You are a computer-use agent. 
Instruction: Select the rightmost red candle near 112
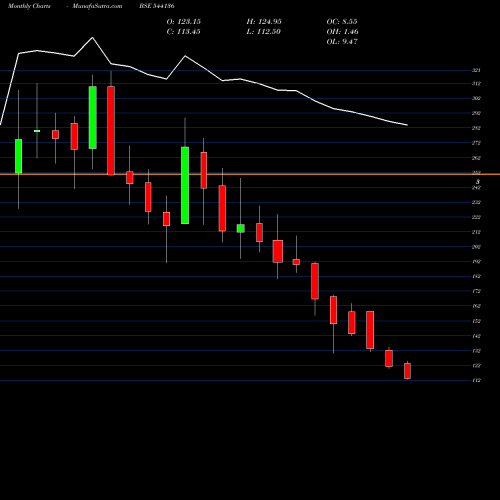(x=407, y=370)
